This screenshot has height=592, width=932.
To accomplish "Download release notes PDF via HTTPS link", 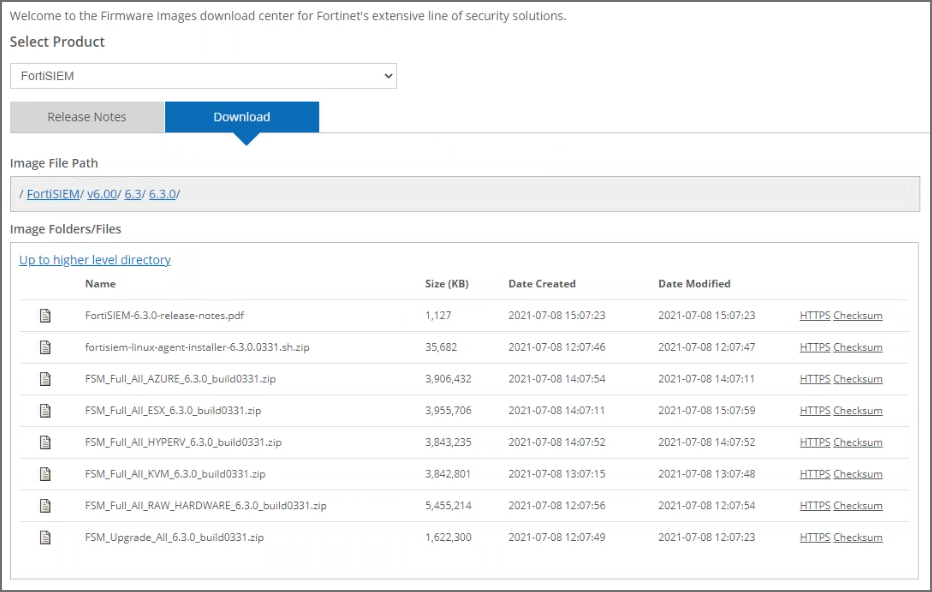I will [x=814, y=316].
